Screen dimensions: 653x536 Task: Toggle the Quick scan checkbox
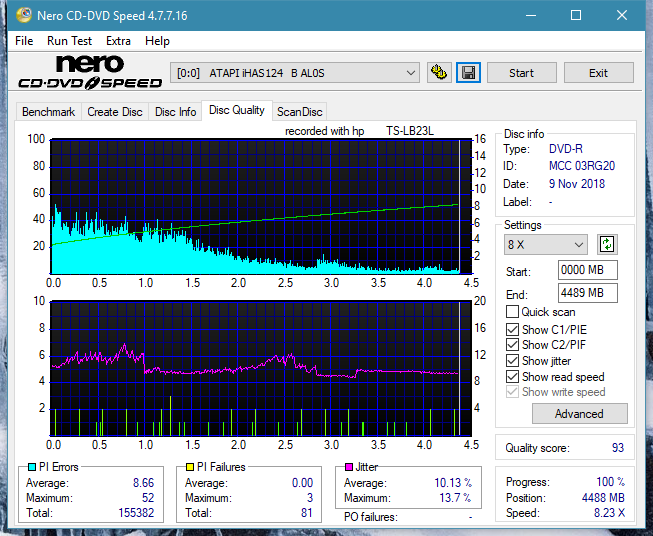(x=512, y=312)
